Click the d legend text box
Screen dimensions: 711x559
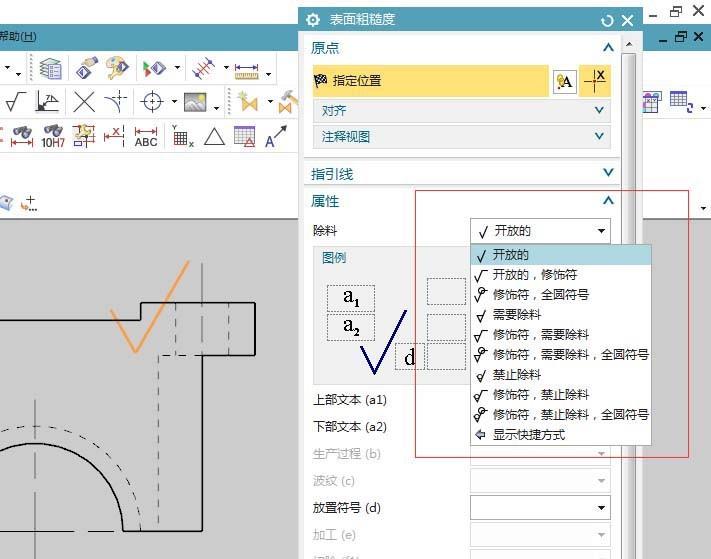pos(409,356)
